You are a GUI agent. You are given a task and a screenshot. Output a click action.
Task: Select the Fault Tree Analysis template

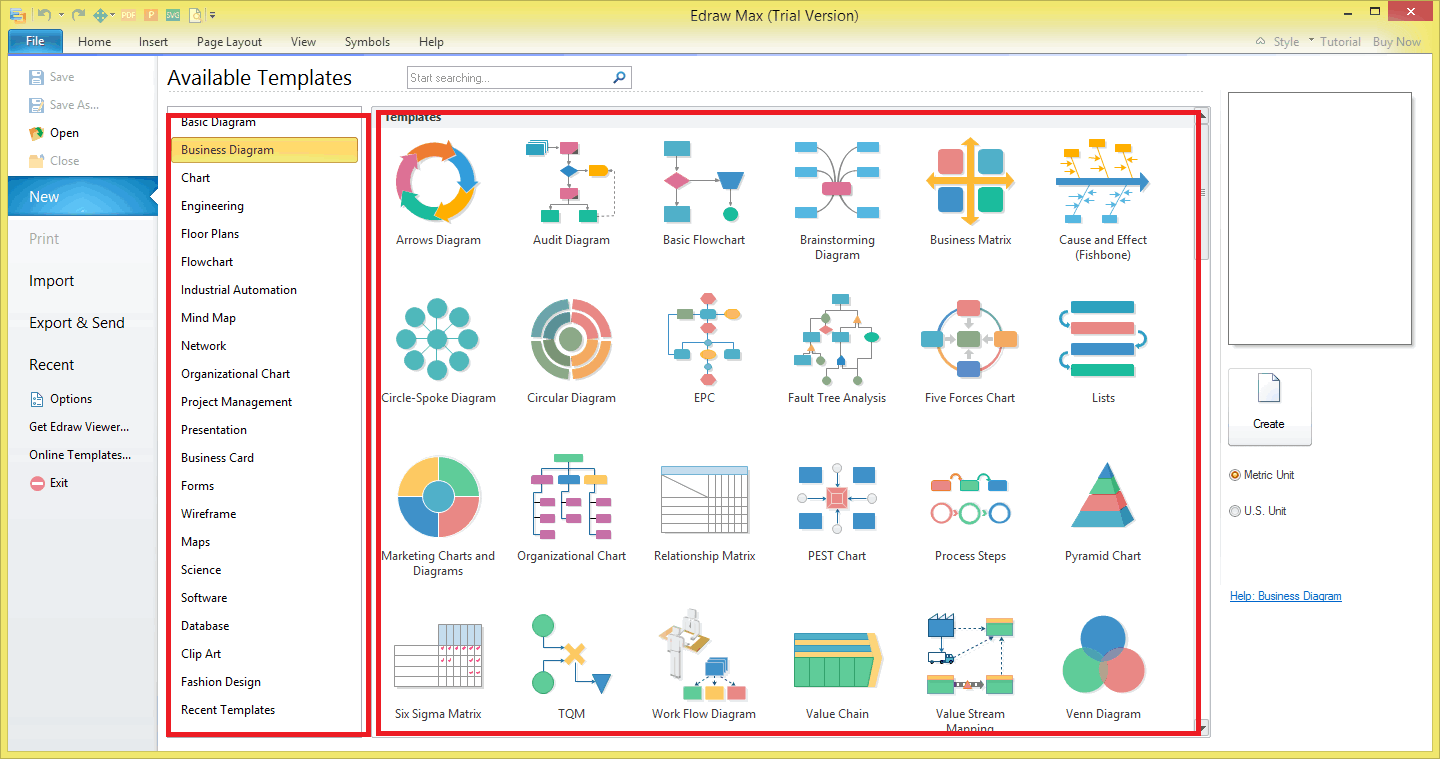(837, 350)
